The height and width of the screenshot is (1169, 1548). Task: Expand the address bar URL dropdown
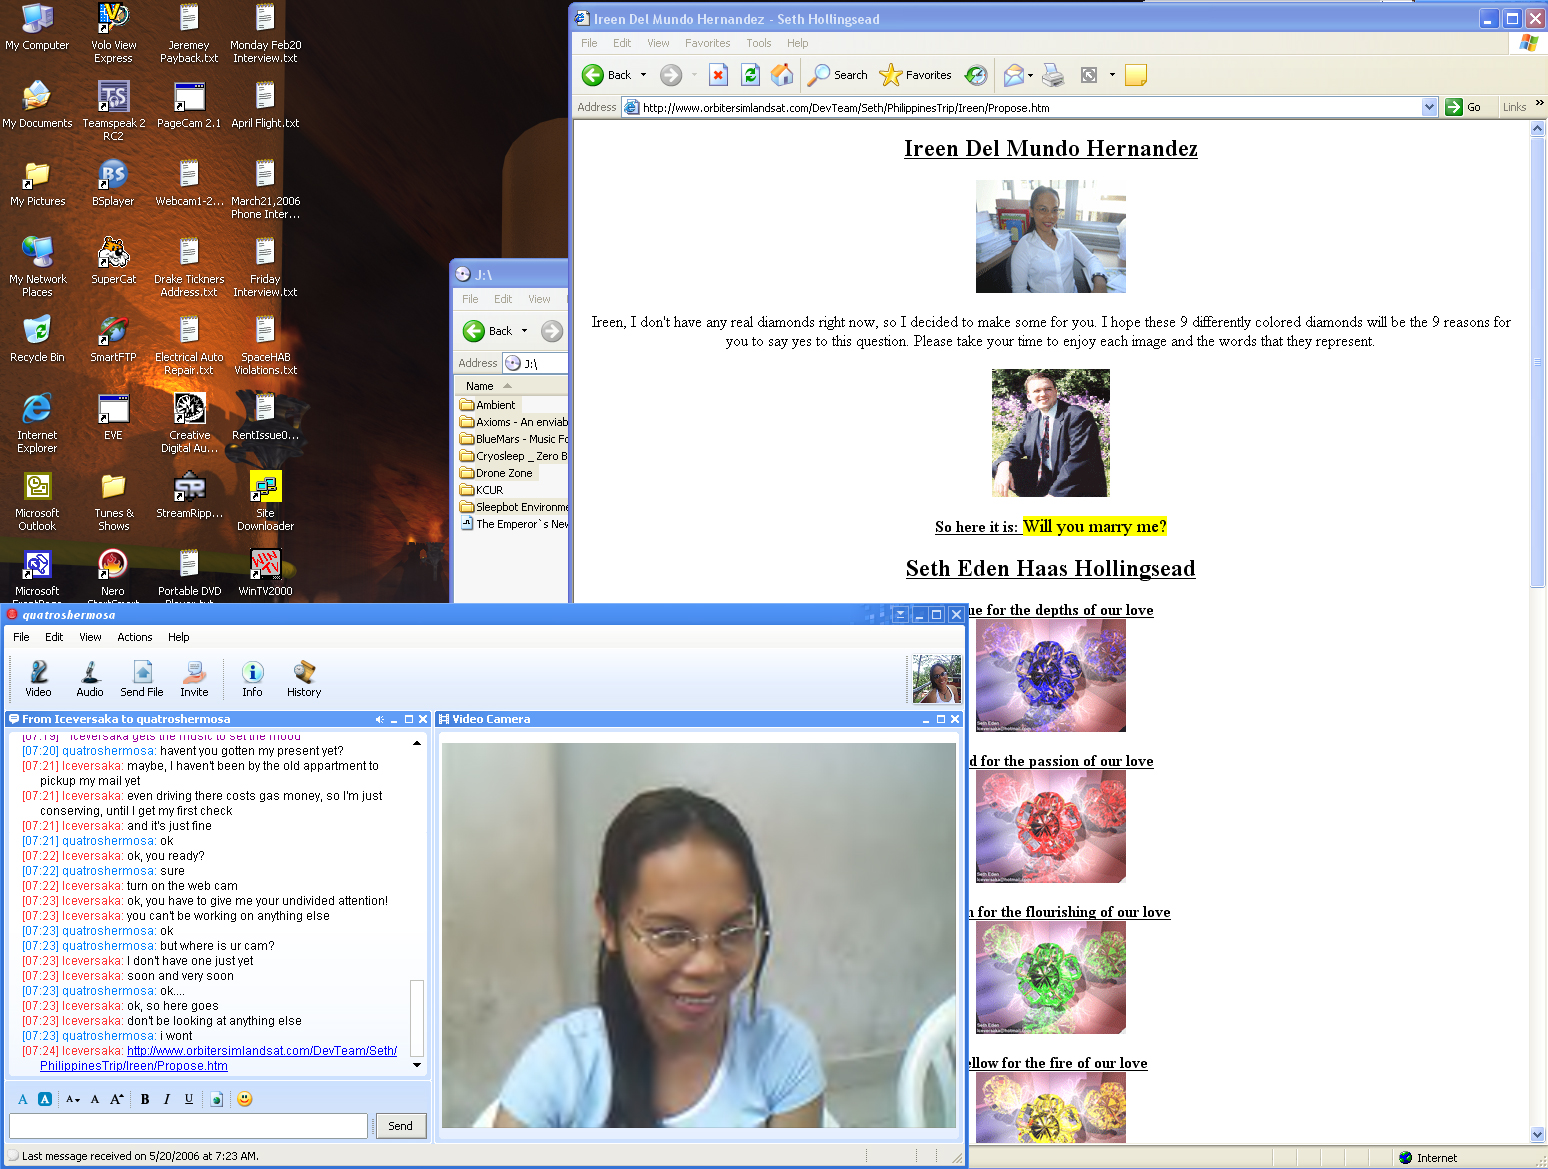1429,108
